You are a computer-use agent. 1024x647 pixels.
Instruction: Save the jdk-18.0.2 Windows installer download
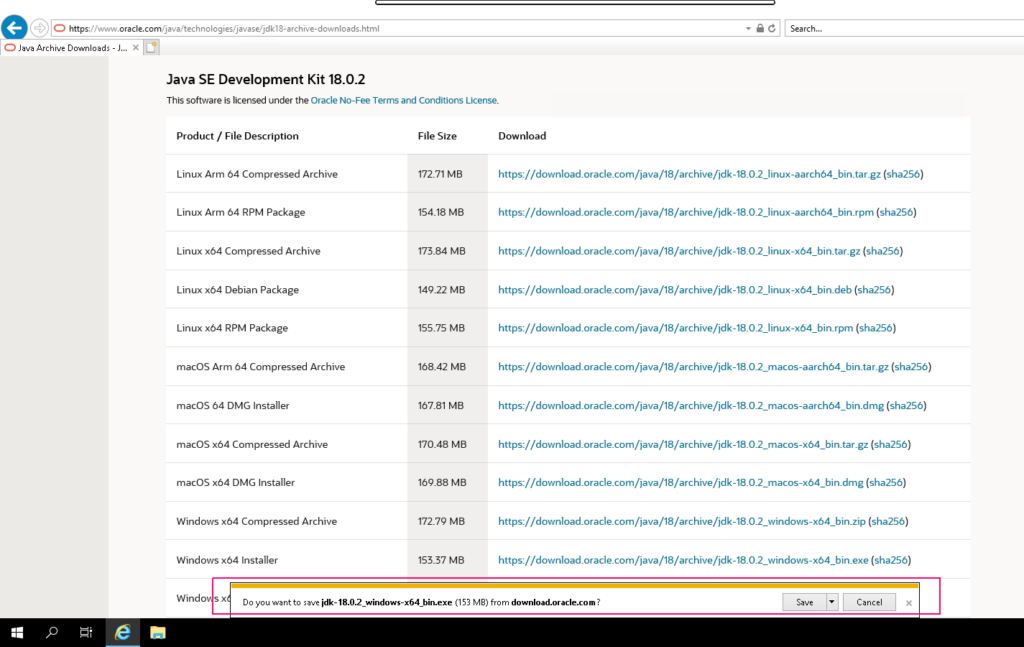click(803, 601)
